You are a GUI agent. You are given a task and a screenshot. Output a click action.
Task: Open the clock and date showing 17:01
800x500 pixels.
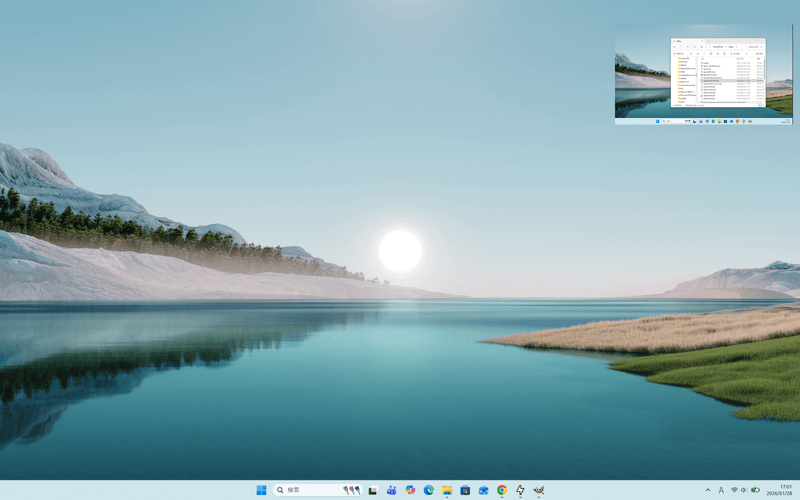780,490
